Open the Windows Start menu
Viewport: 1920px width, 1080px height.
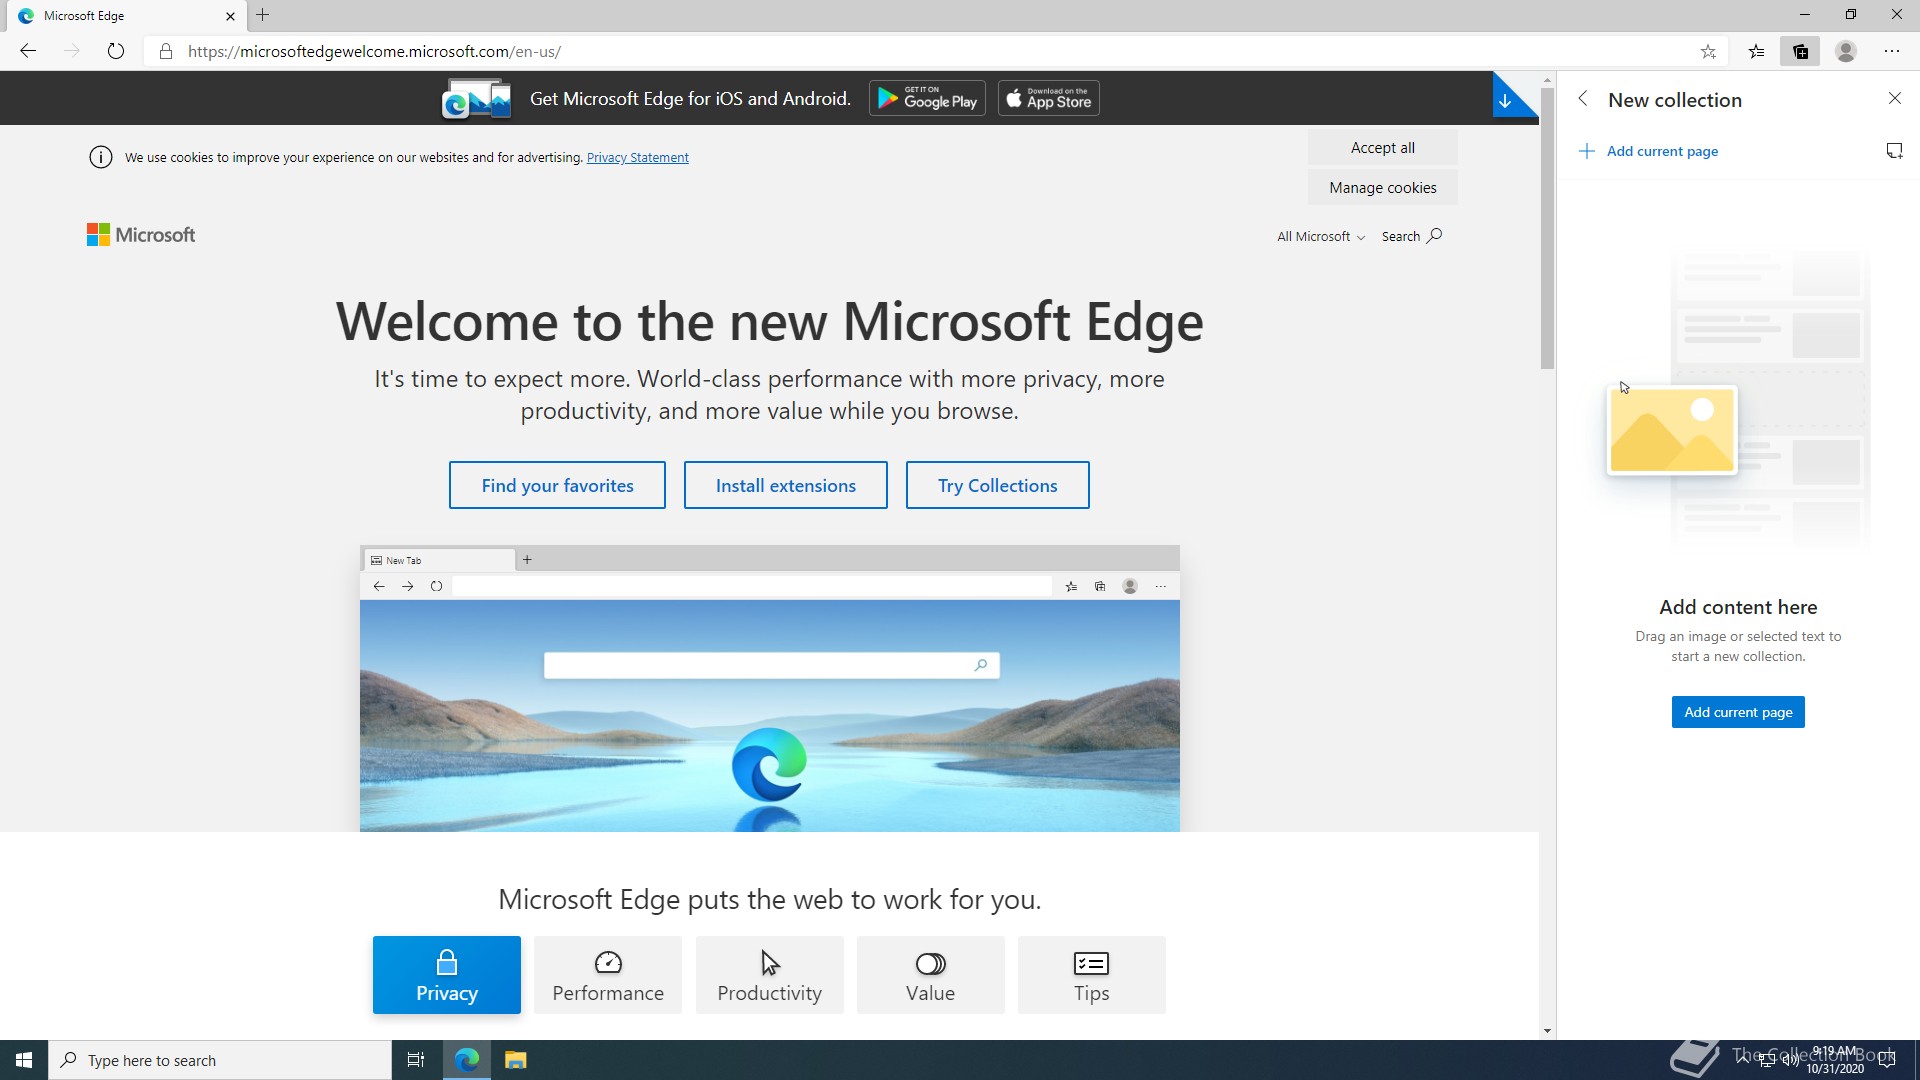(24, 1060)
